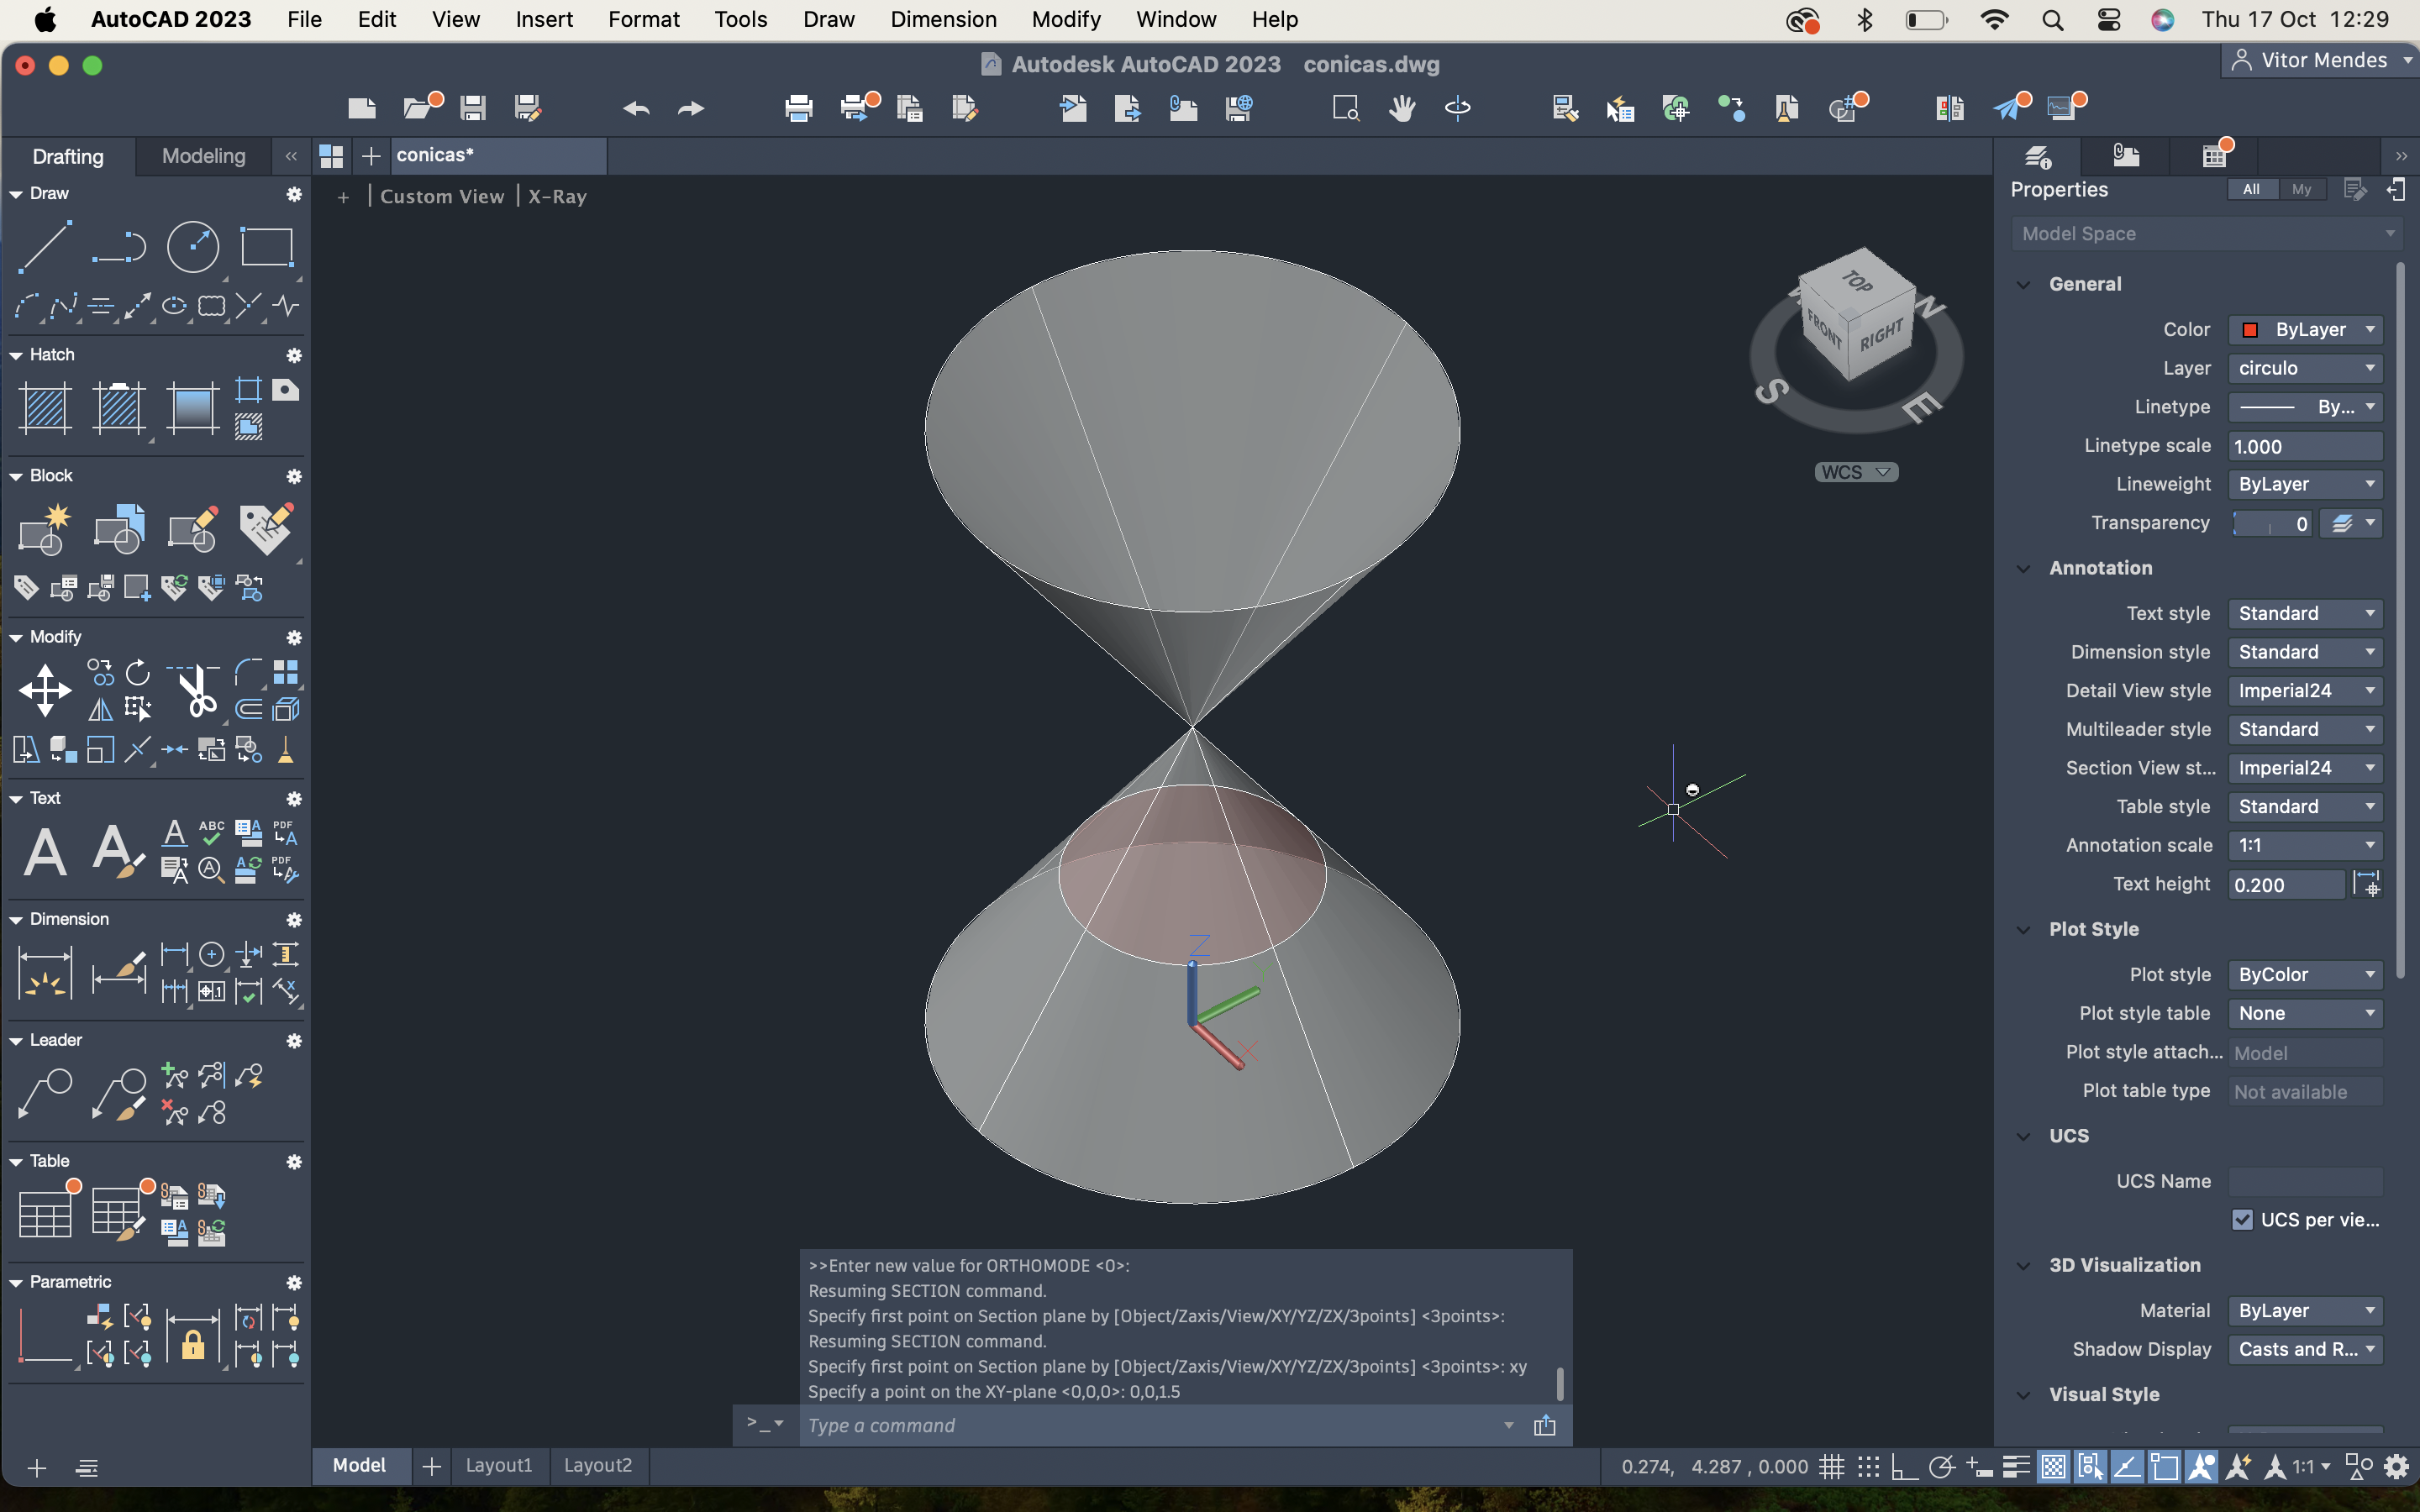Select the Multiline Text tool
This screenshot has height=1512, width=2420.
coord(45,851)
